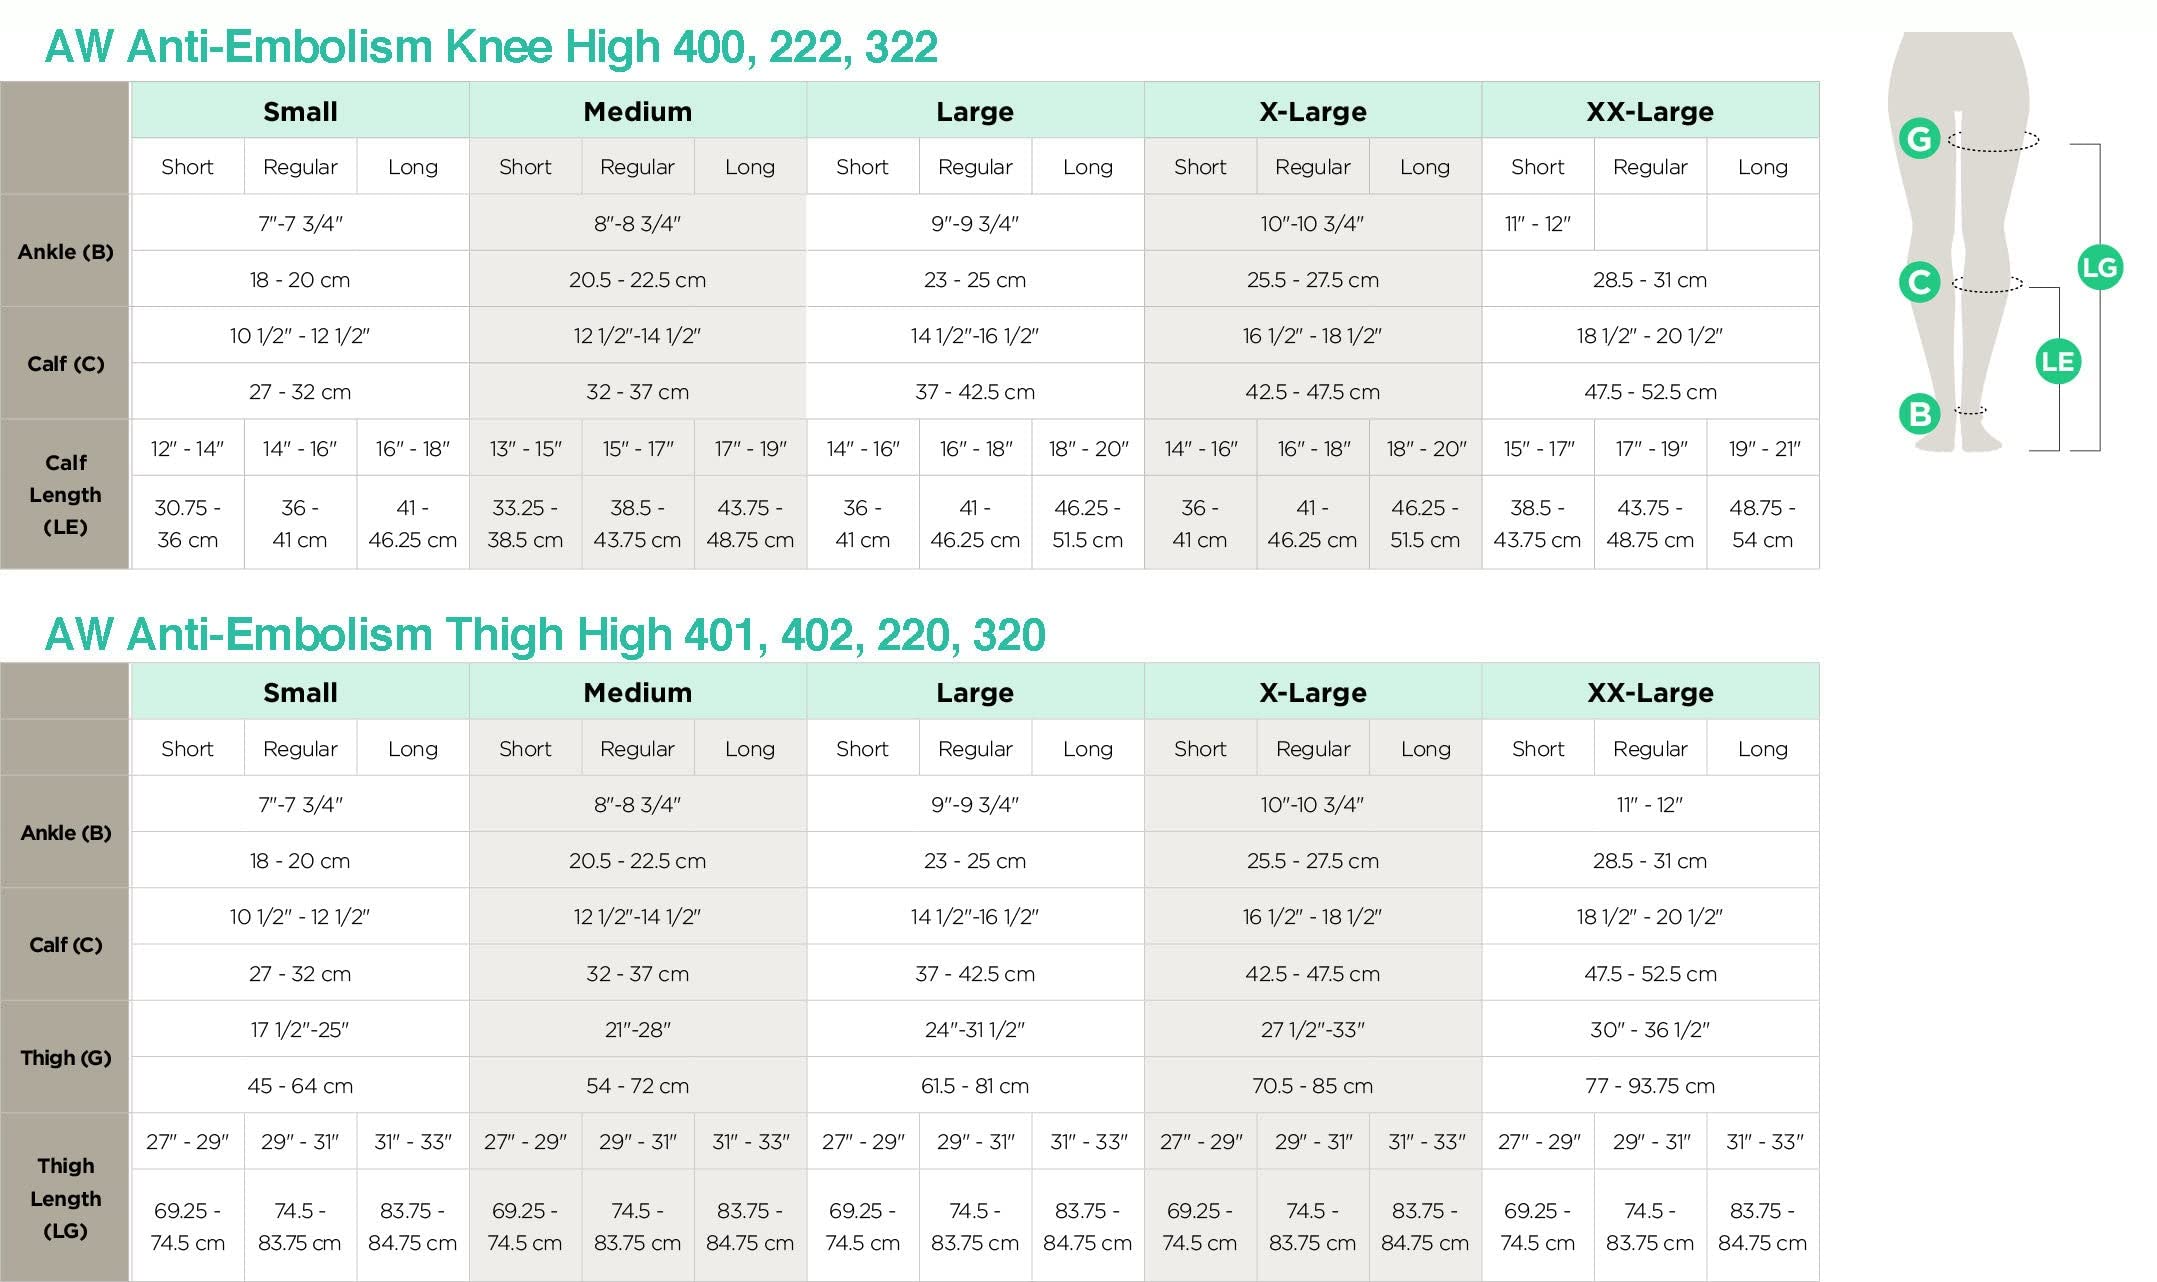Click the Knee High XX-Large Short 11" - 12" cell
Screen dimensions: 2157x1282
click(x=1537, y=223)
